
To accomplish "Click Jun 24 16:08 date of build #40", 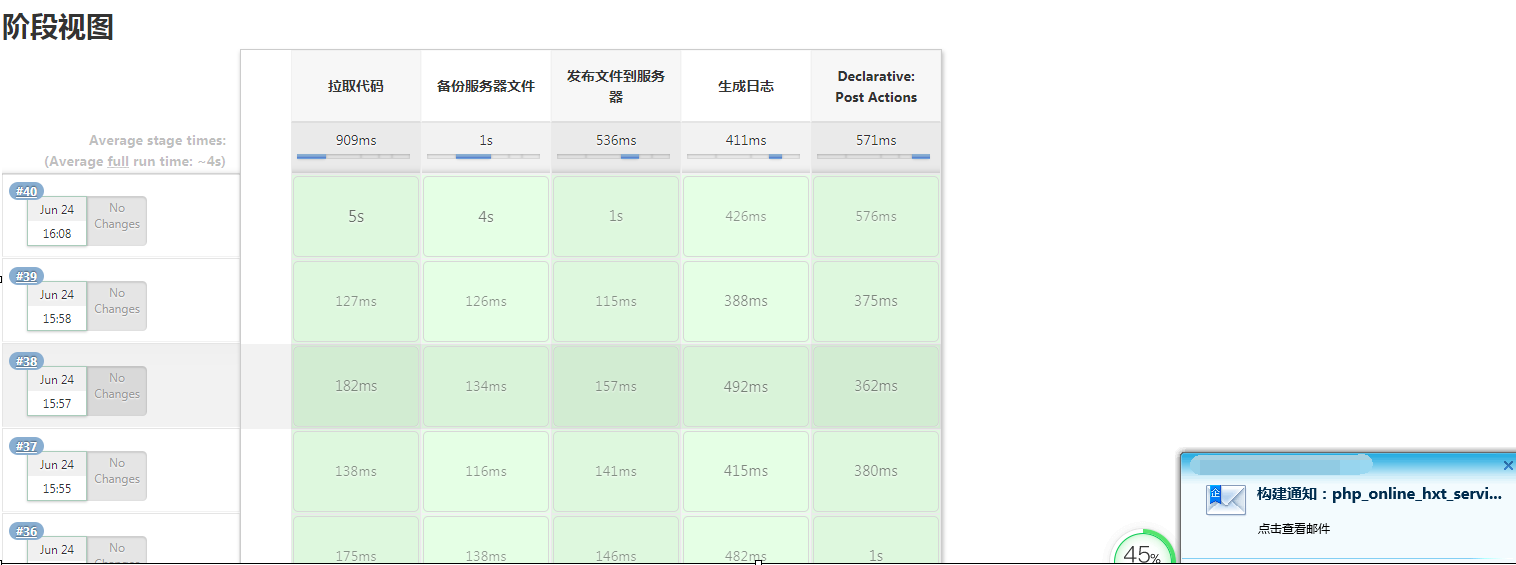I will (x=57, y=221).
